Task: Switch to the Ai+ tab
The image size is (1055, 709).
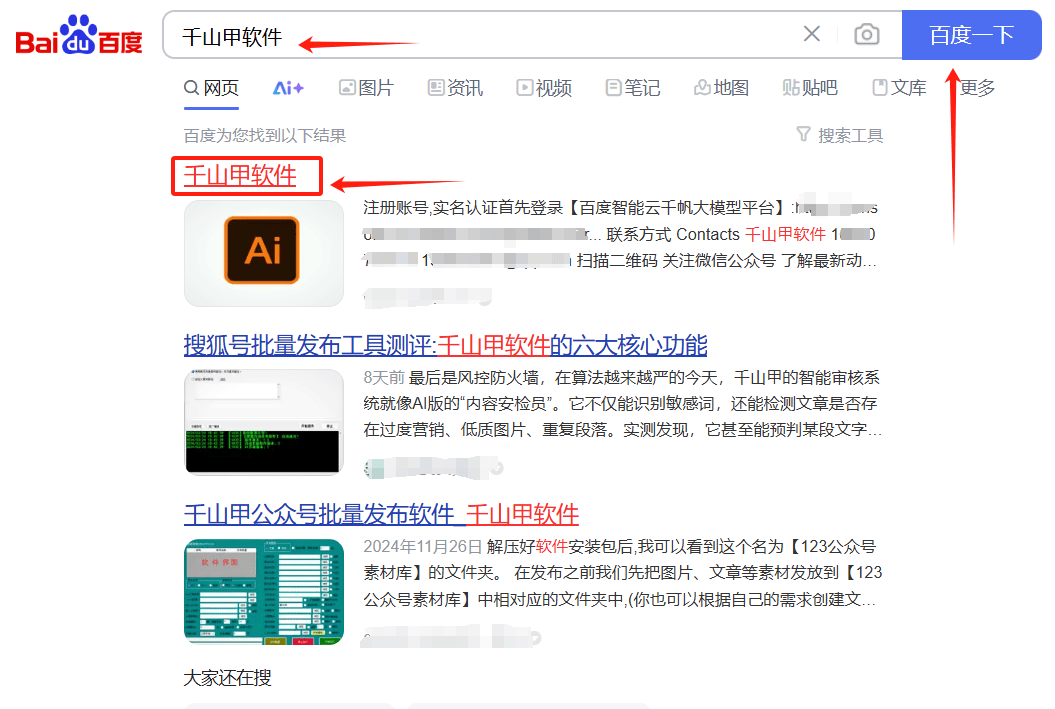Action: click(288, 88)
